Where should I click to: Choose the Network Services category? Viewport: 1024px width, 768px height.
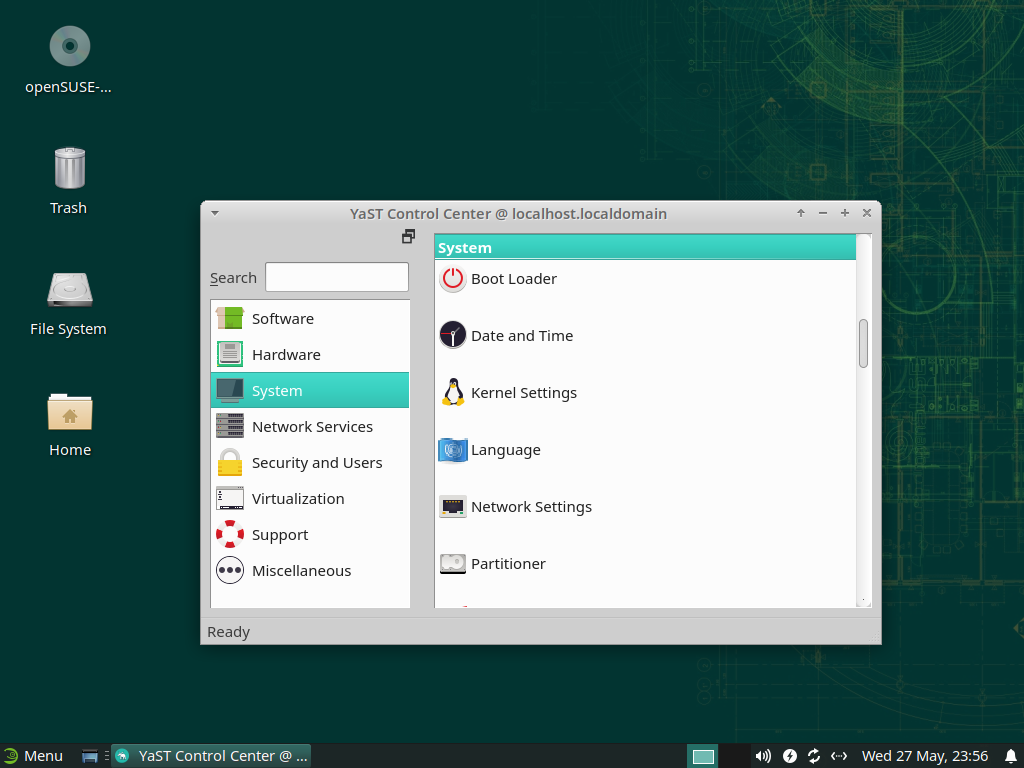pyautogui.click(x=312, y=427)
